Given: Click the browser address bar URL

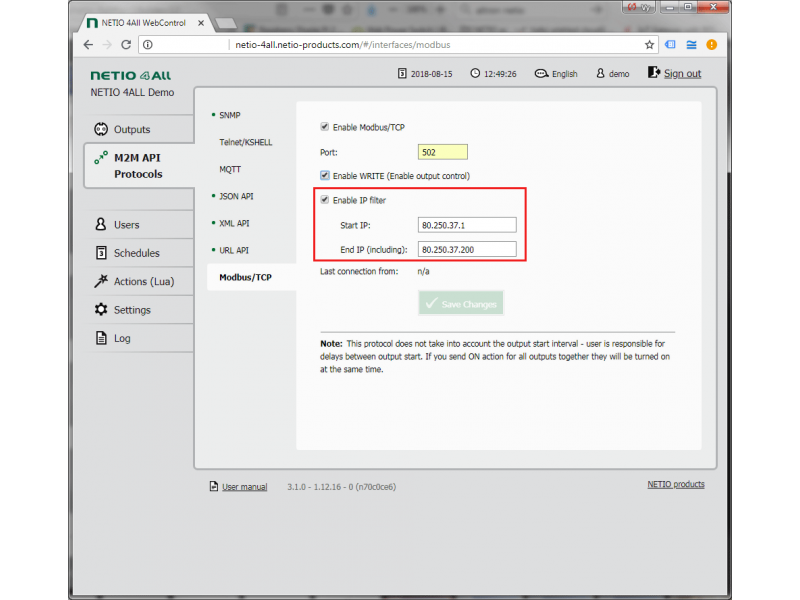Looking at the screenshot, I should coord(343,45).
